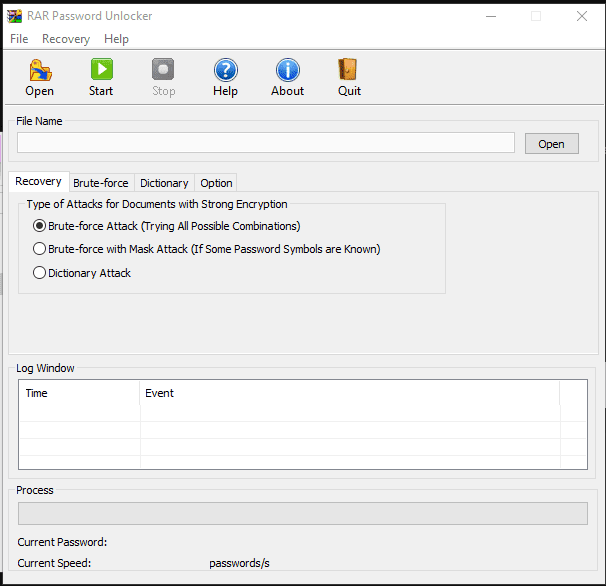Click Open button beside file name field
The image size is (606, 586).
[x=551, y=144]
